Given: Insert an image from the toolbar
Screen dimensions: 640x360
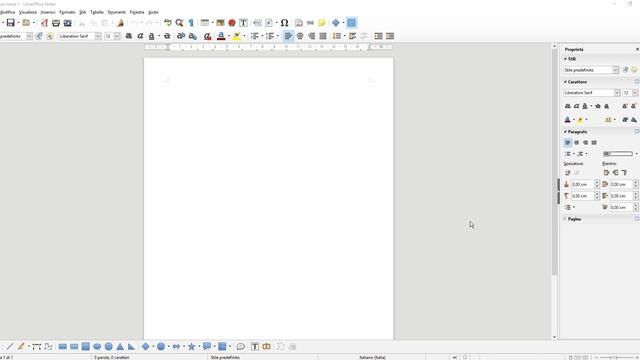Looking at the screenshot, I should coord(220,23).
